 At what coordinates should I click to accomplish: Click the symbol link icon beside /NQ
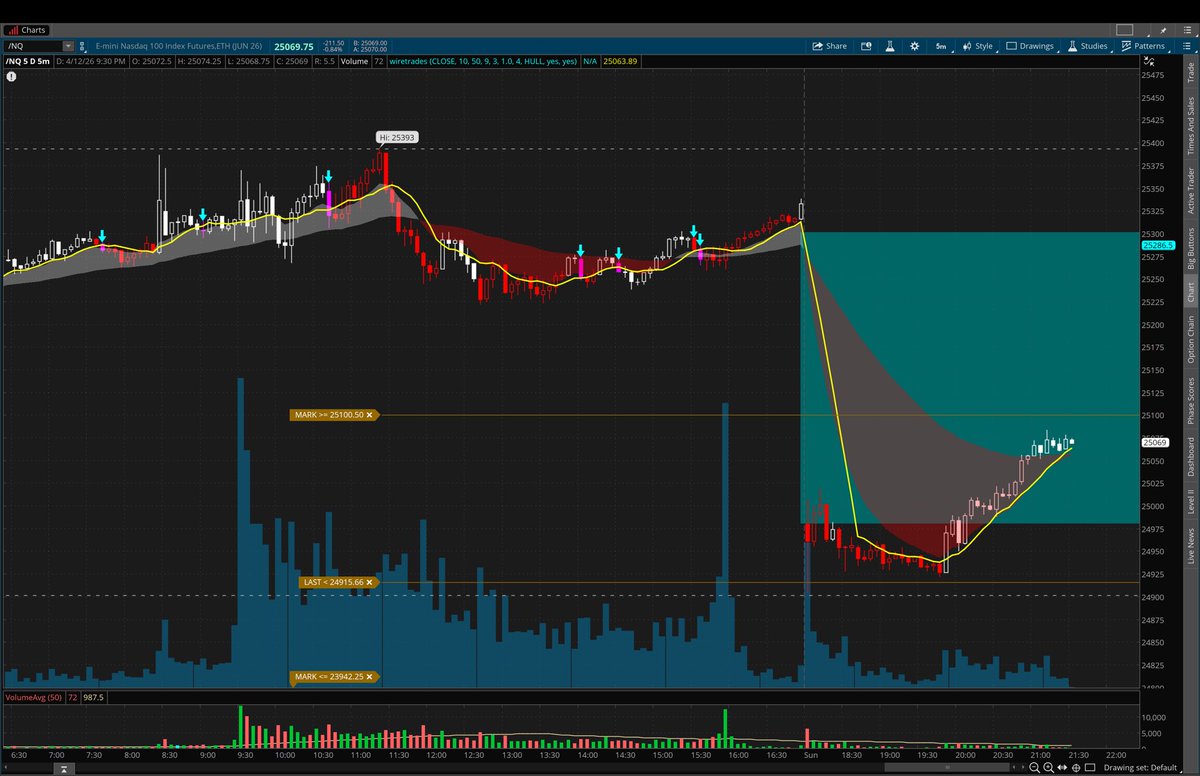(x=82, y=46)
